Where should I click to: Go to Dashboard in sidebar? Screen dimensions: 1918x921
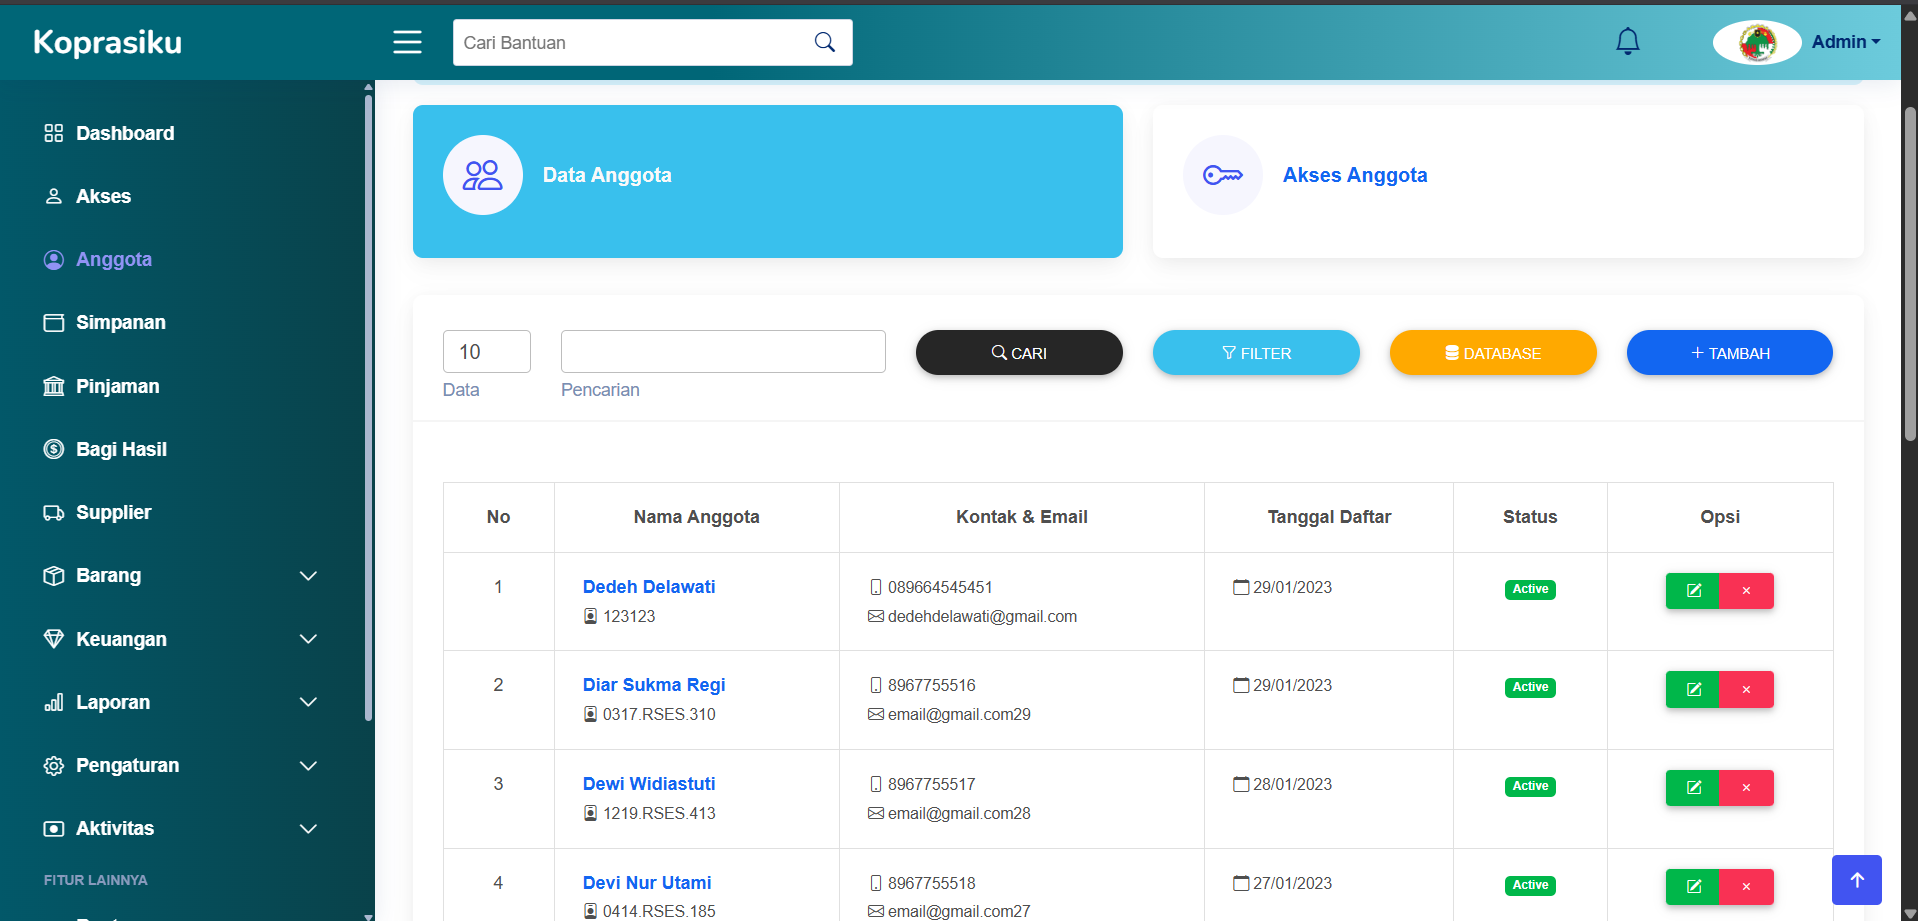coord(125,133)
